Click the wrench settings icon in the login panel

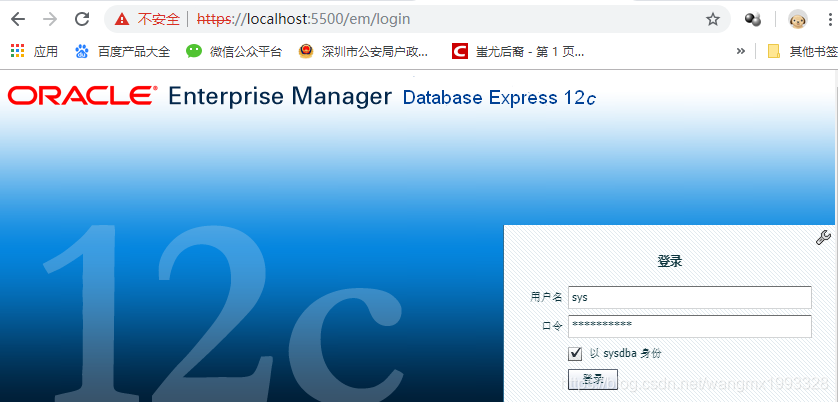pos(823,237)
